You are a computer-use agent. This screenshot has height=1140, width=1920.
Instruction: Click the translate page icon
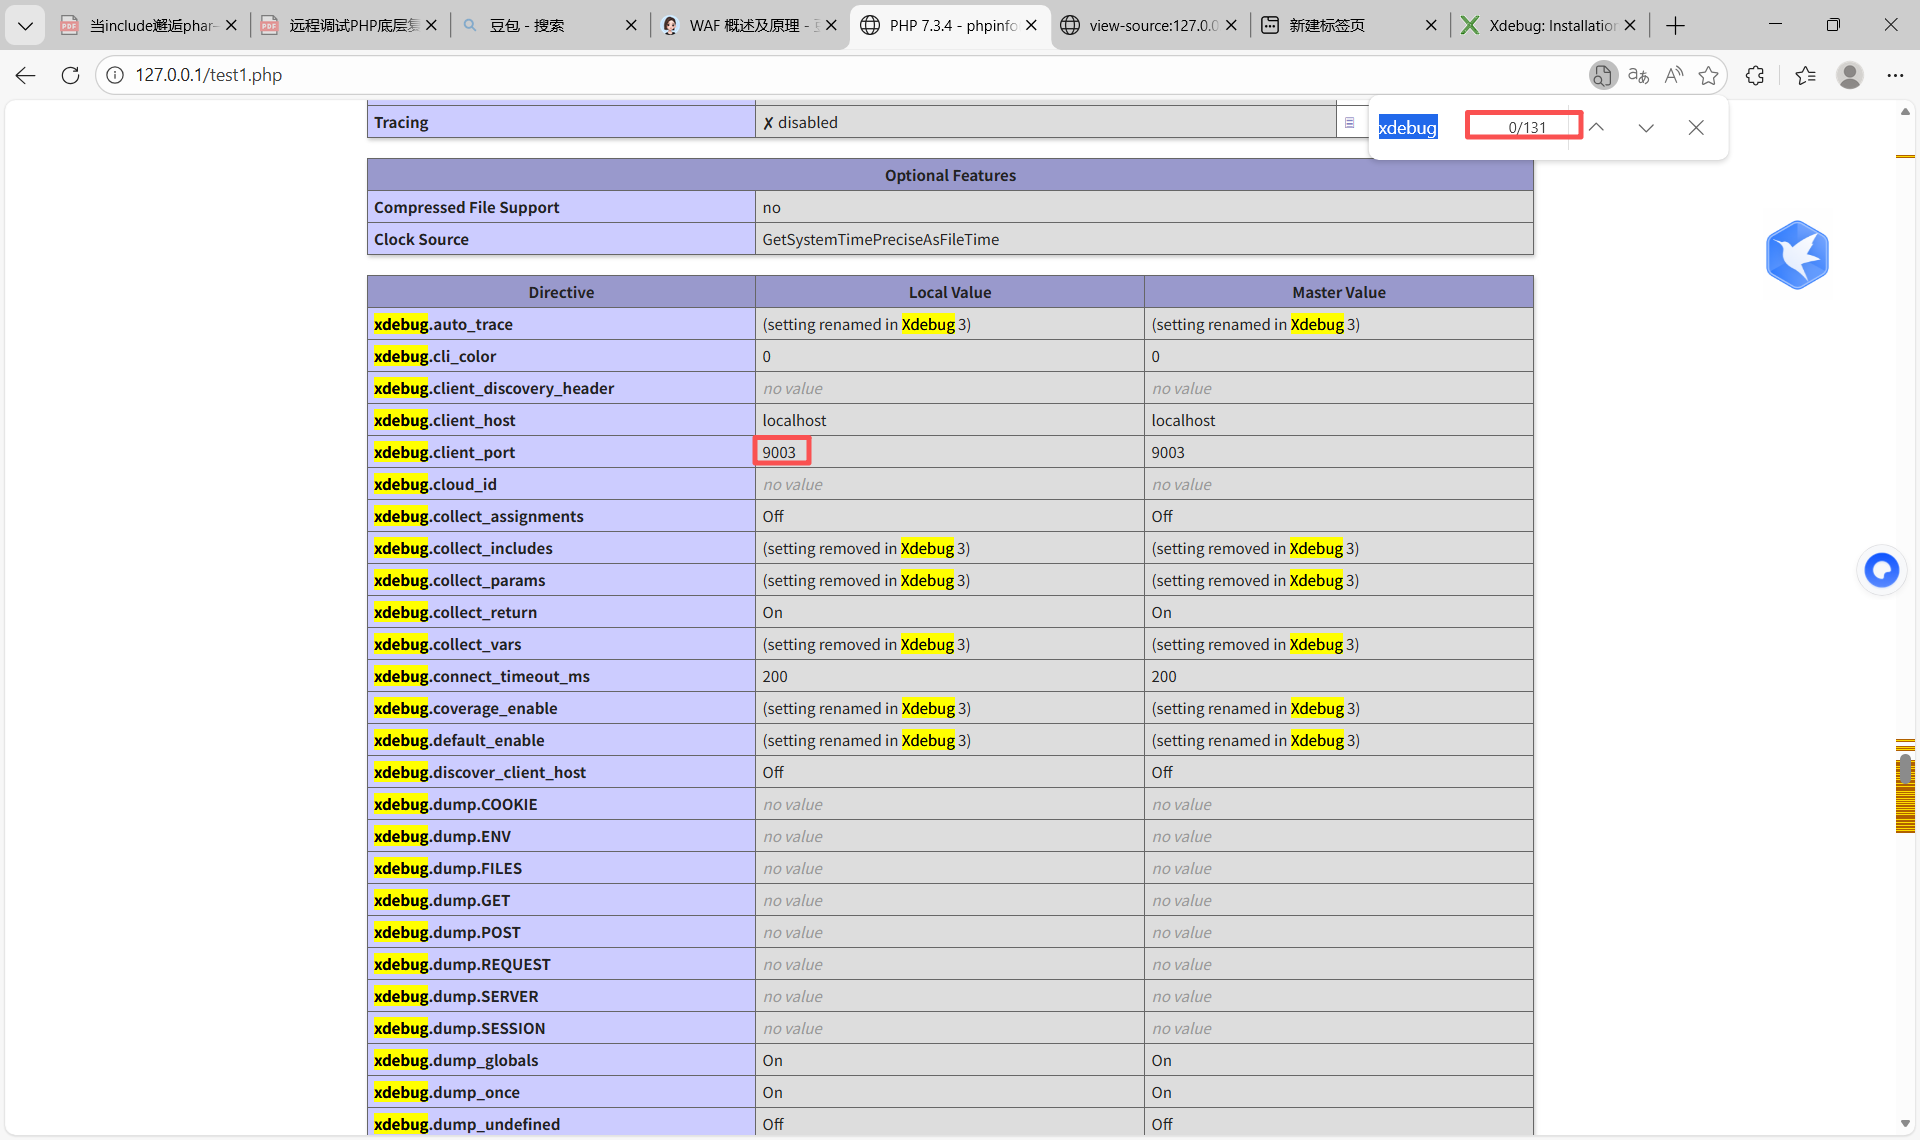1638,75
